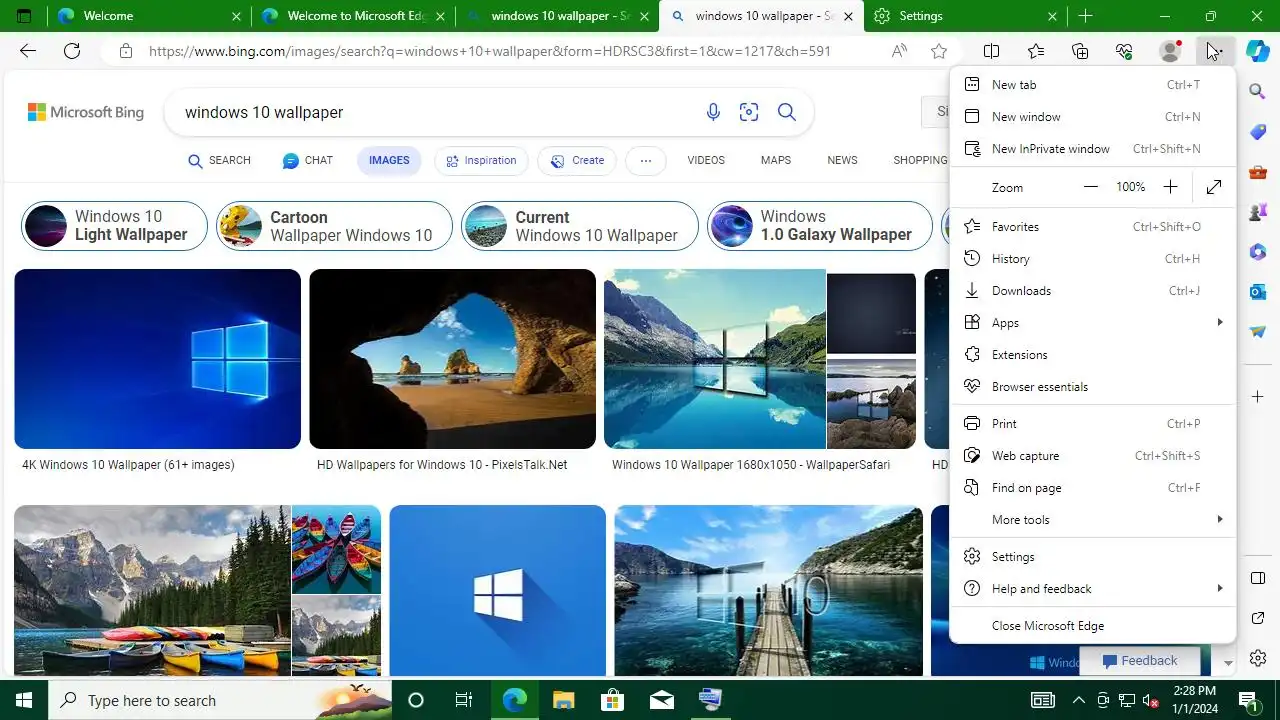Open the Copilot sidebar icon

1257,51
